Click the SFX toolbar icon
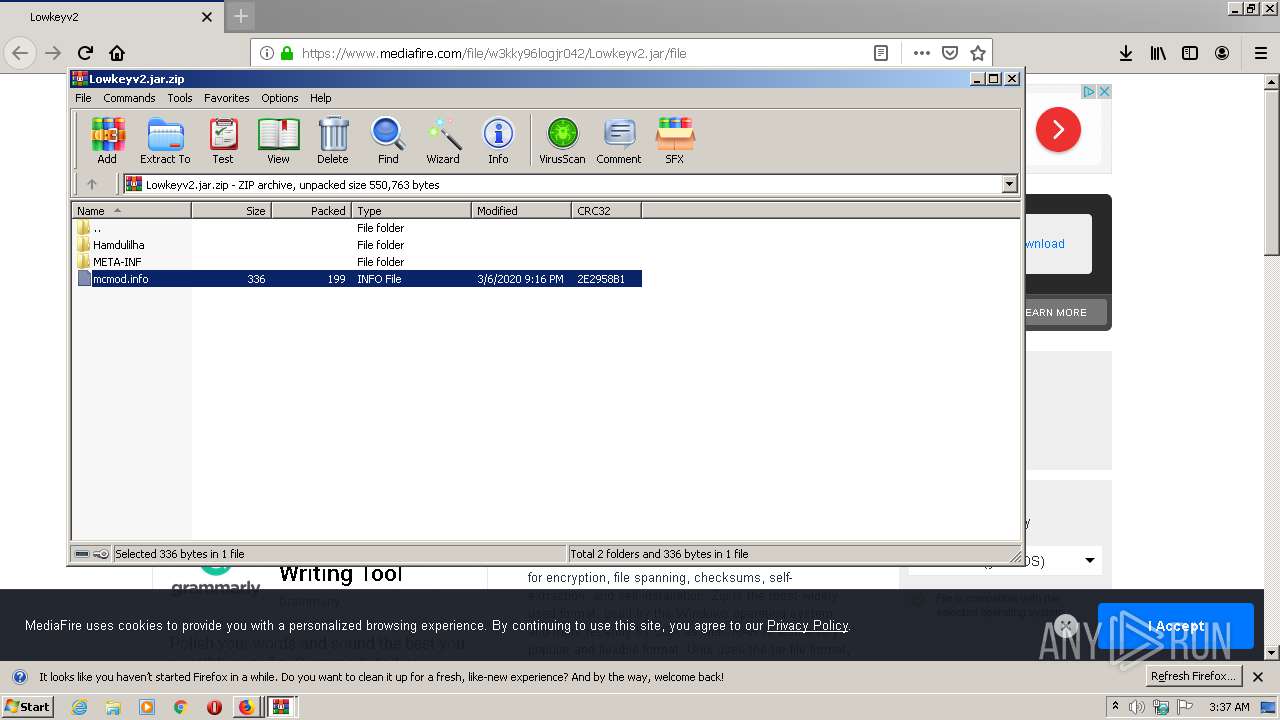Image resolution: width=1280 pixels, height=720 pixels. [675, 140]
